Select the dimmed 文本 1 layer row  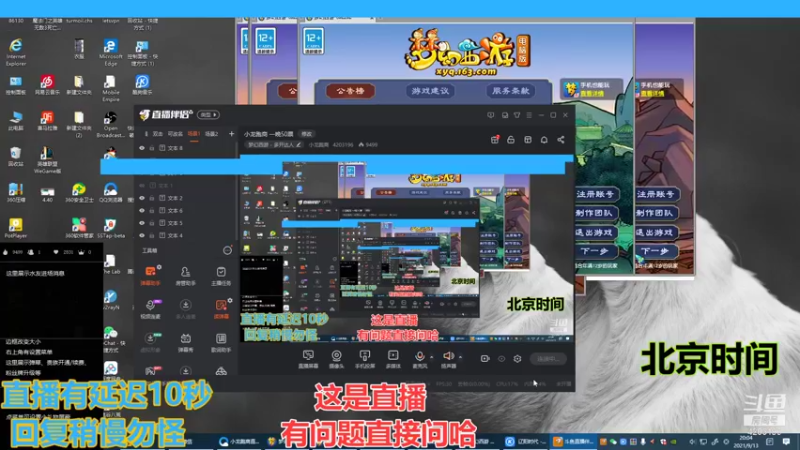pyautogui.click(x=185, y=186)
